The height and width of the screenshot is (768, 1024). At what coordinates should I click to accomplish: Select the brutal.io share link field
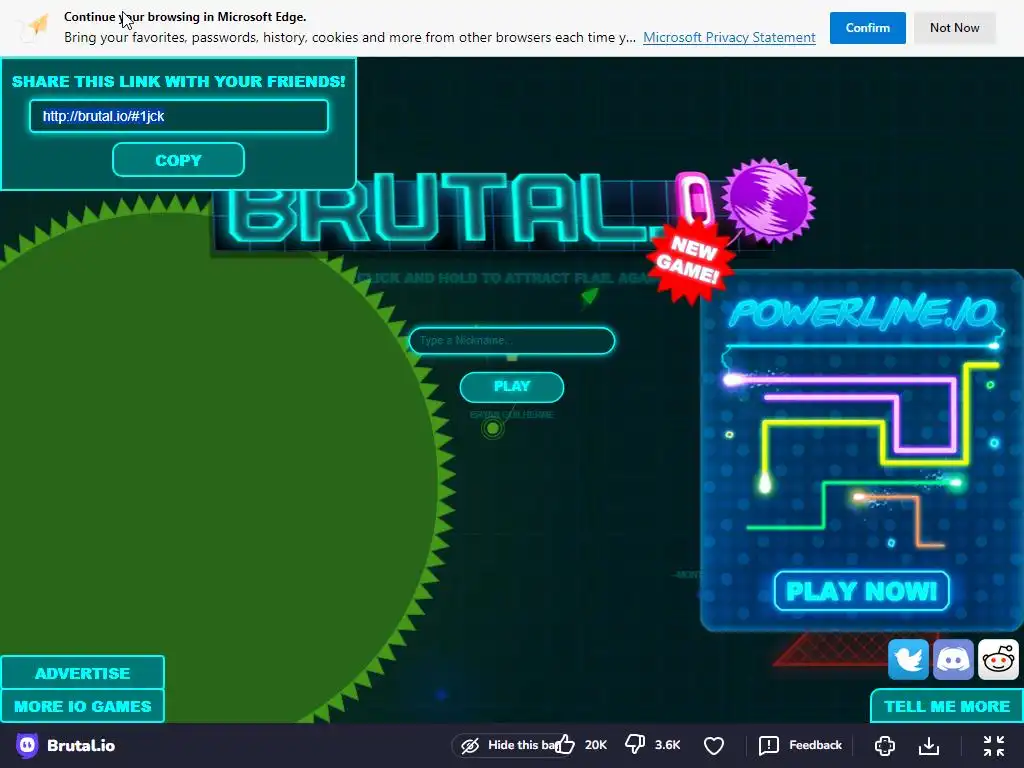tap(178, 116)
